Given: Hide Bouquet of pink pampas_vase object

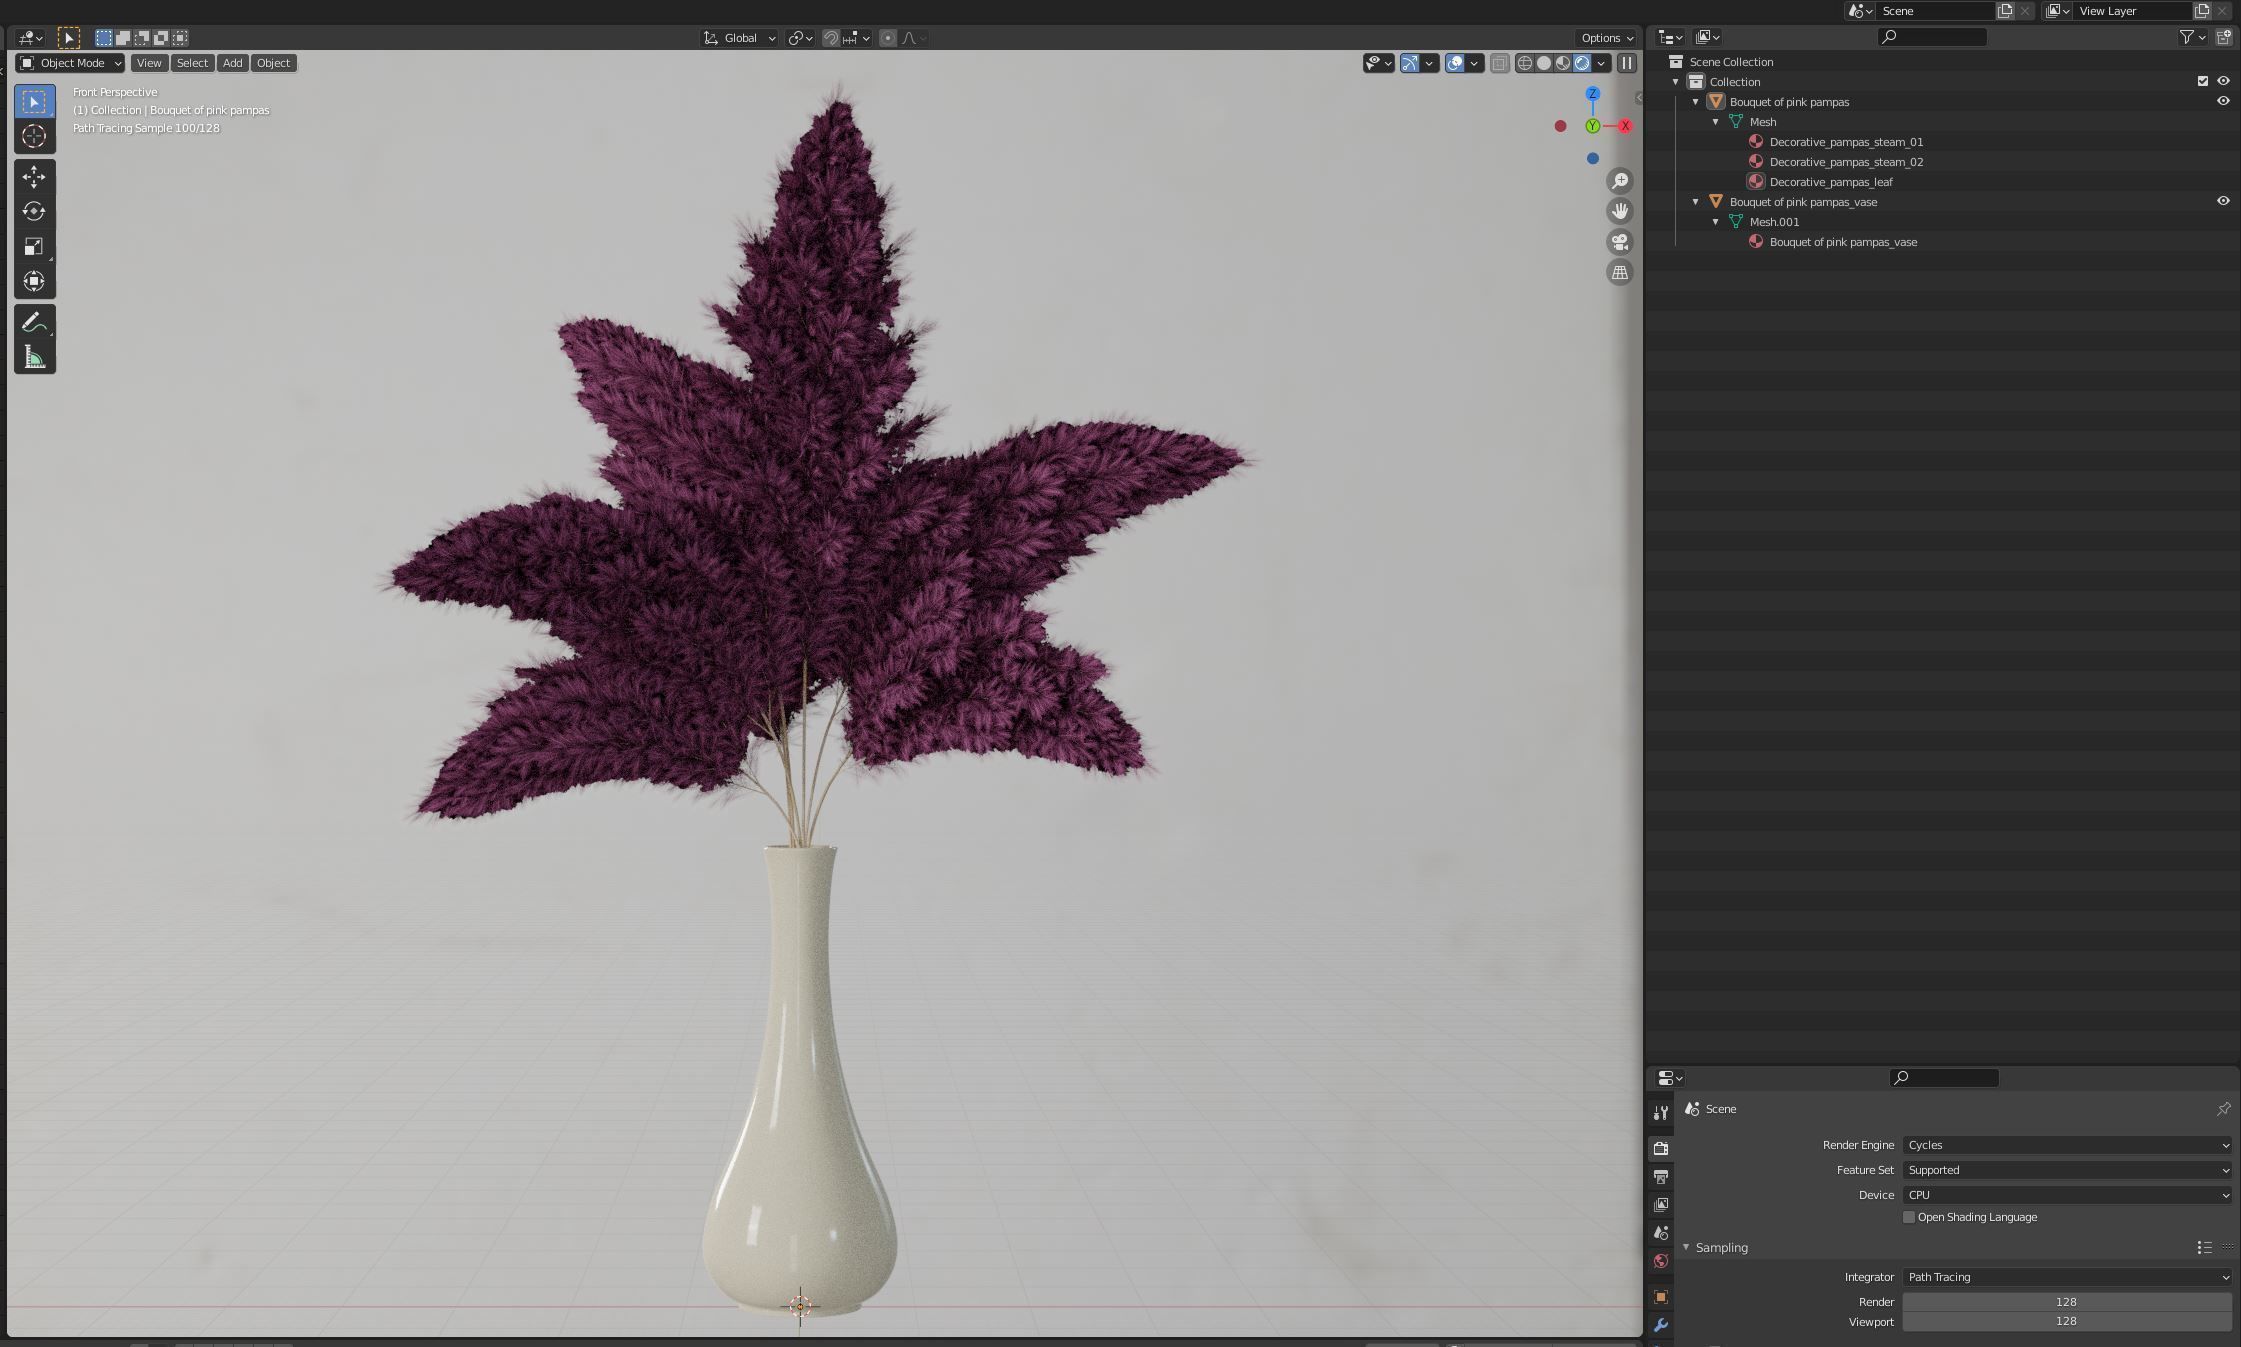Looking at the screenshot, I should tap(2223, 201).
